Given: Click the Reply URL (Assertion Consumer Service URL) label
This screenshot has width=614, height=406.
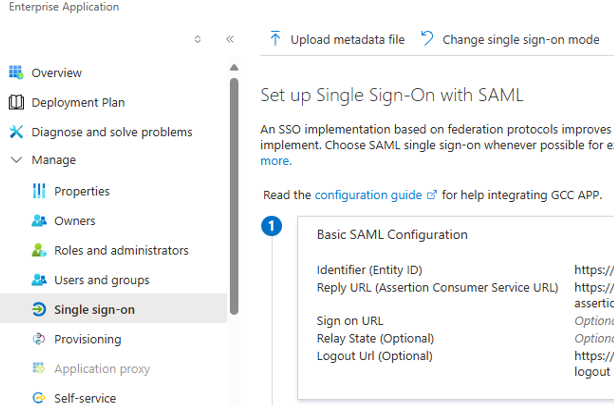Looking at the screenshot, I should [437, 287].
